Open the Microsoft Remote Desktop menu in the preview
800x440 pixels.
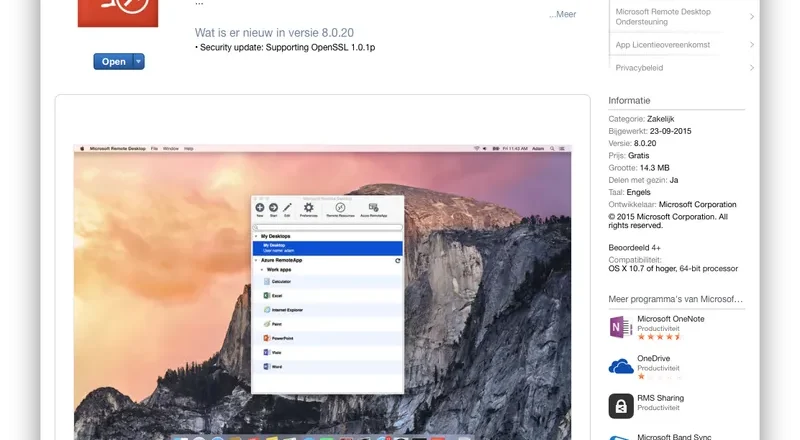coord(117,149)
